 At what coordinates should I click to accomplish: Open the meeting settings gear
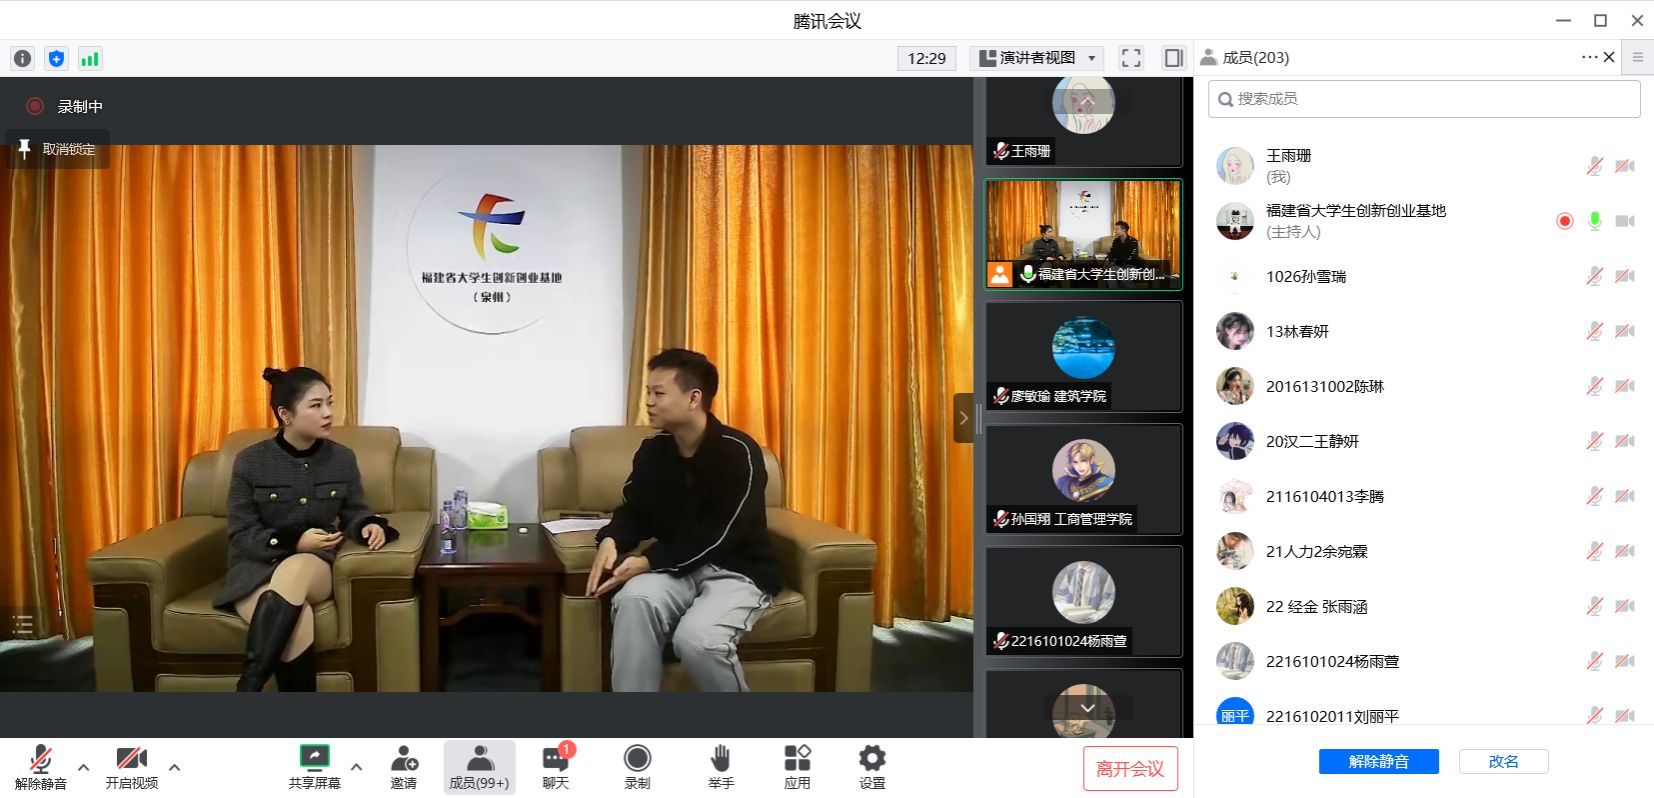pyautogui.click(x=872, y=767)
